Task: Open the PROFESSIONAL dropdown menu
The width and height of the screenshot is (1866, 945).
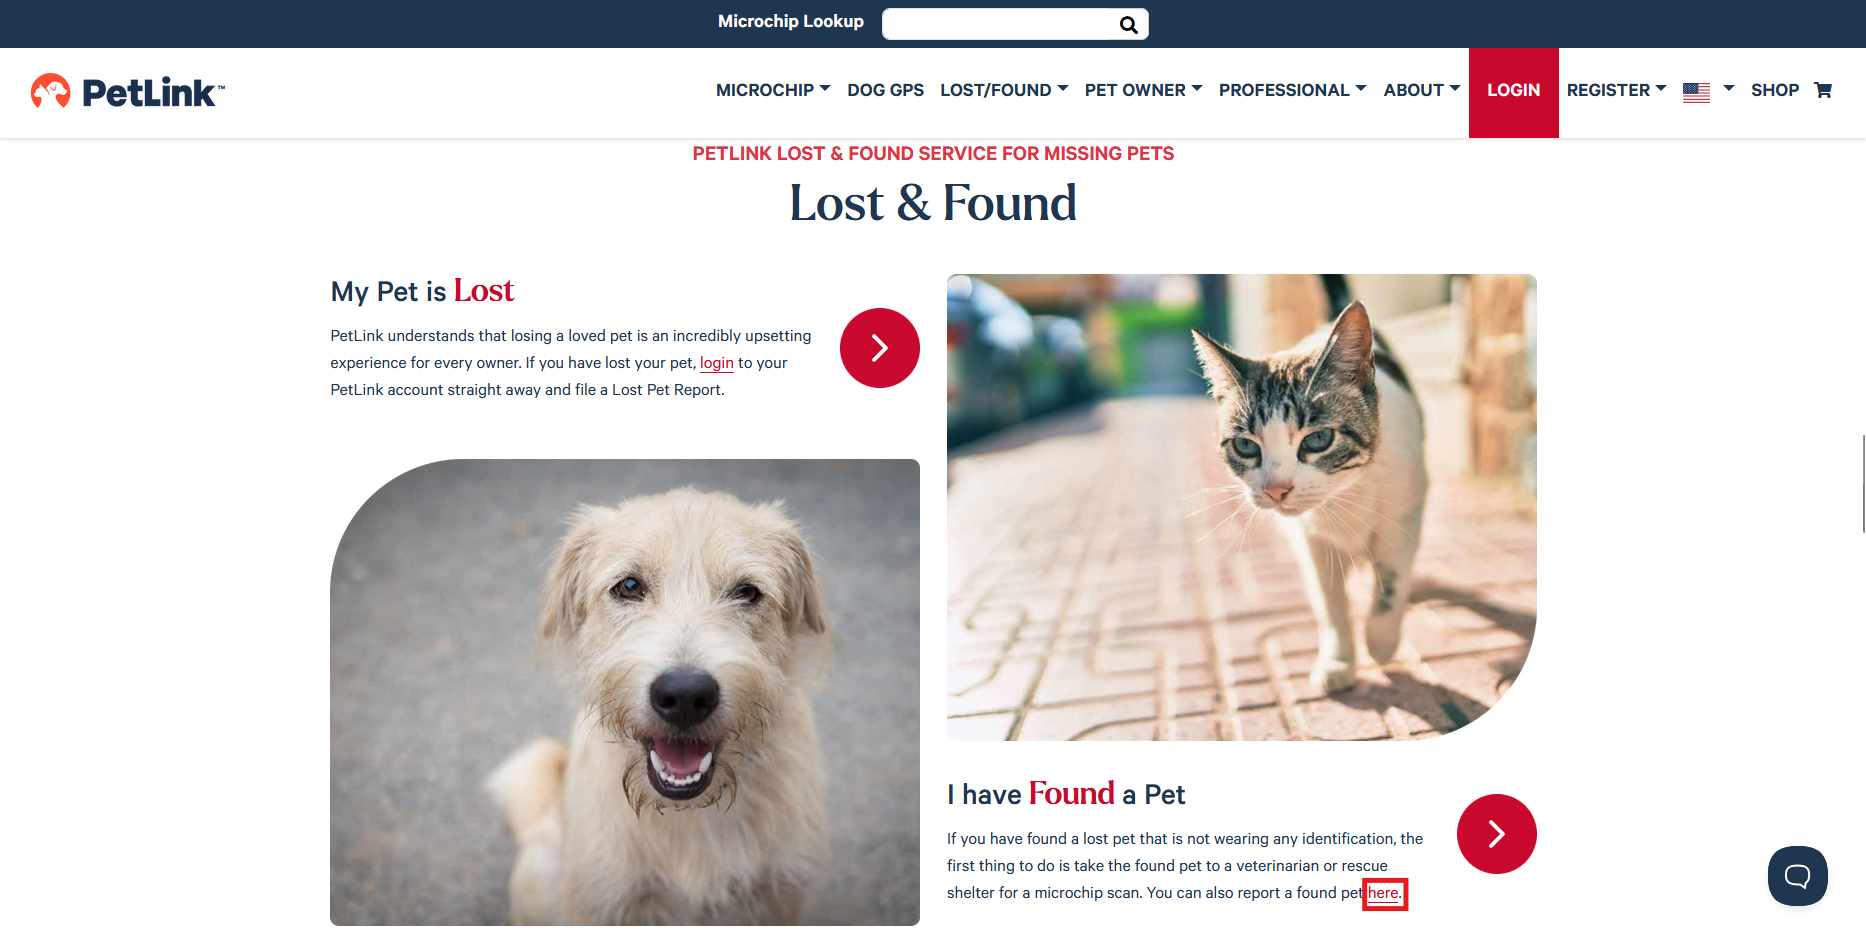Action: [1292, 90]
